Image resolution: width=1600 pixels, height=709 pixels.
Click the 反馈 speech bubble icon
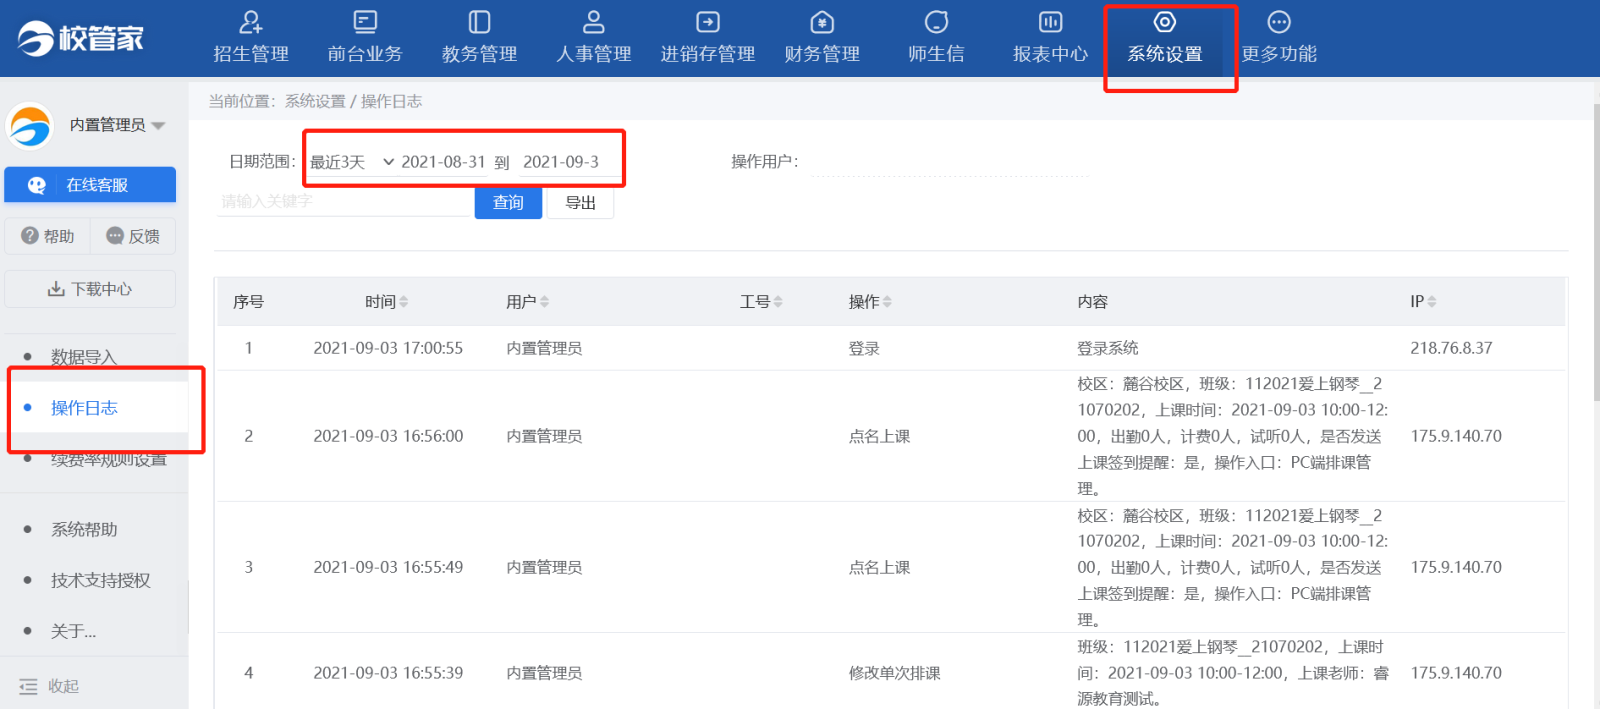(115, 236)
